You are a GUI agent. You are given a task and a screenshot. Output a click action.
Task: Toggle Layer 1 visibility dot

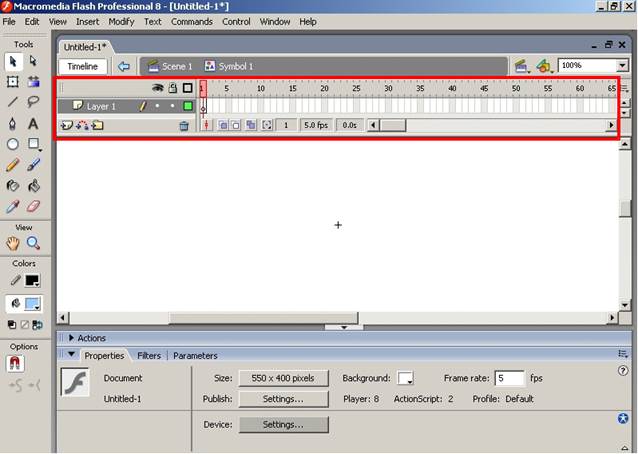point(157,106)
